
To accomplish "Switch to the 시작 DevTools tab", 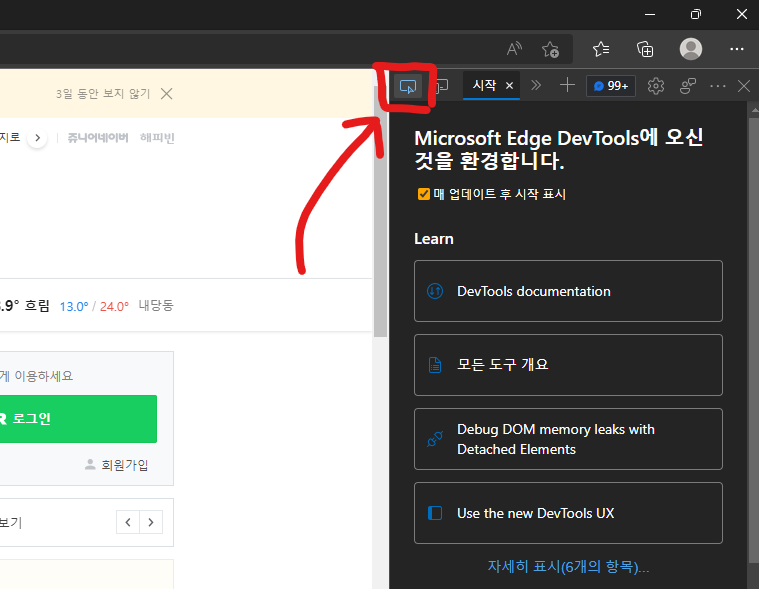I will click(484, 86).
